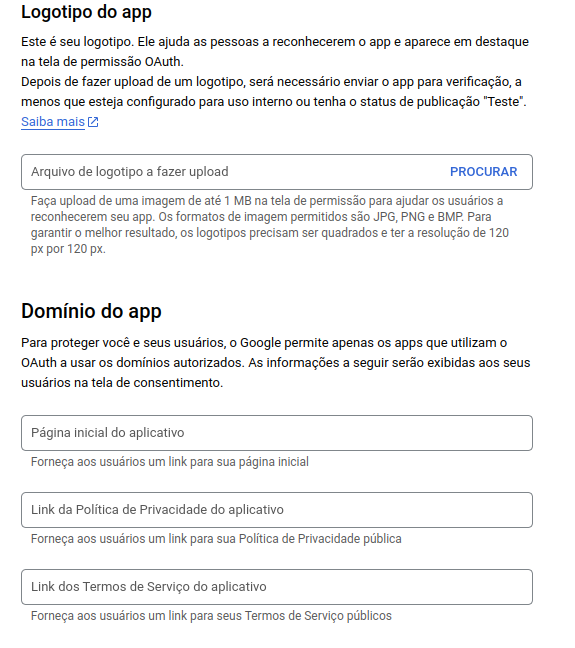Click the Termos de Serviço públicos helper text
The height and width of the screenshot is (648, 575).
coord(211,616)
